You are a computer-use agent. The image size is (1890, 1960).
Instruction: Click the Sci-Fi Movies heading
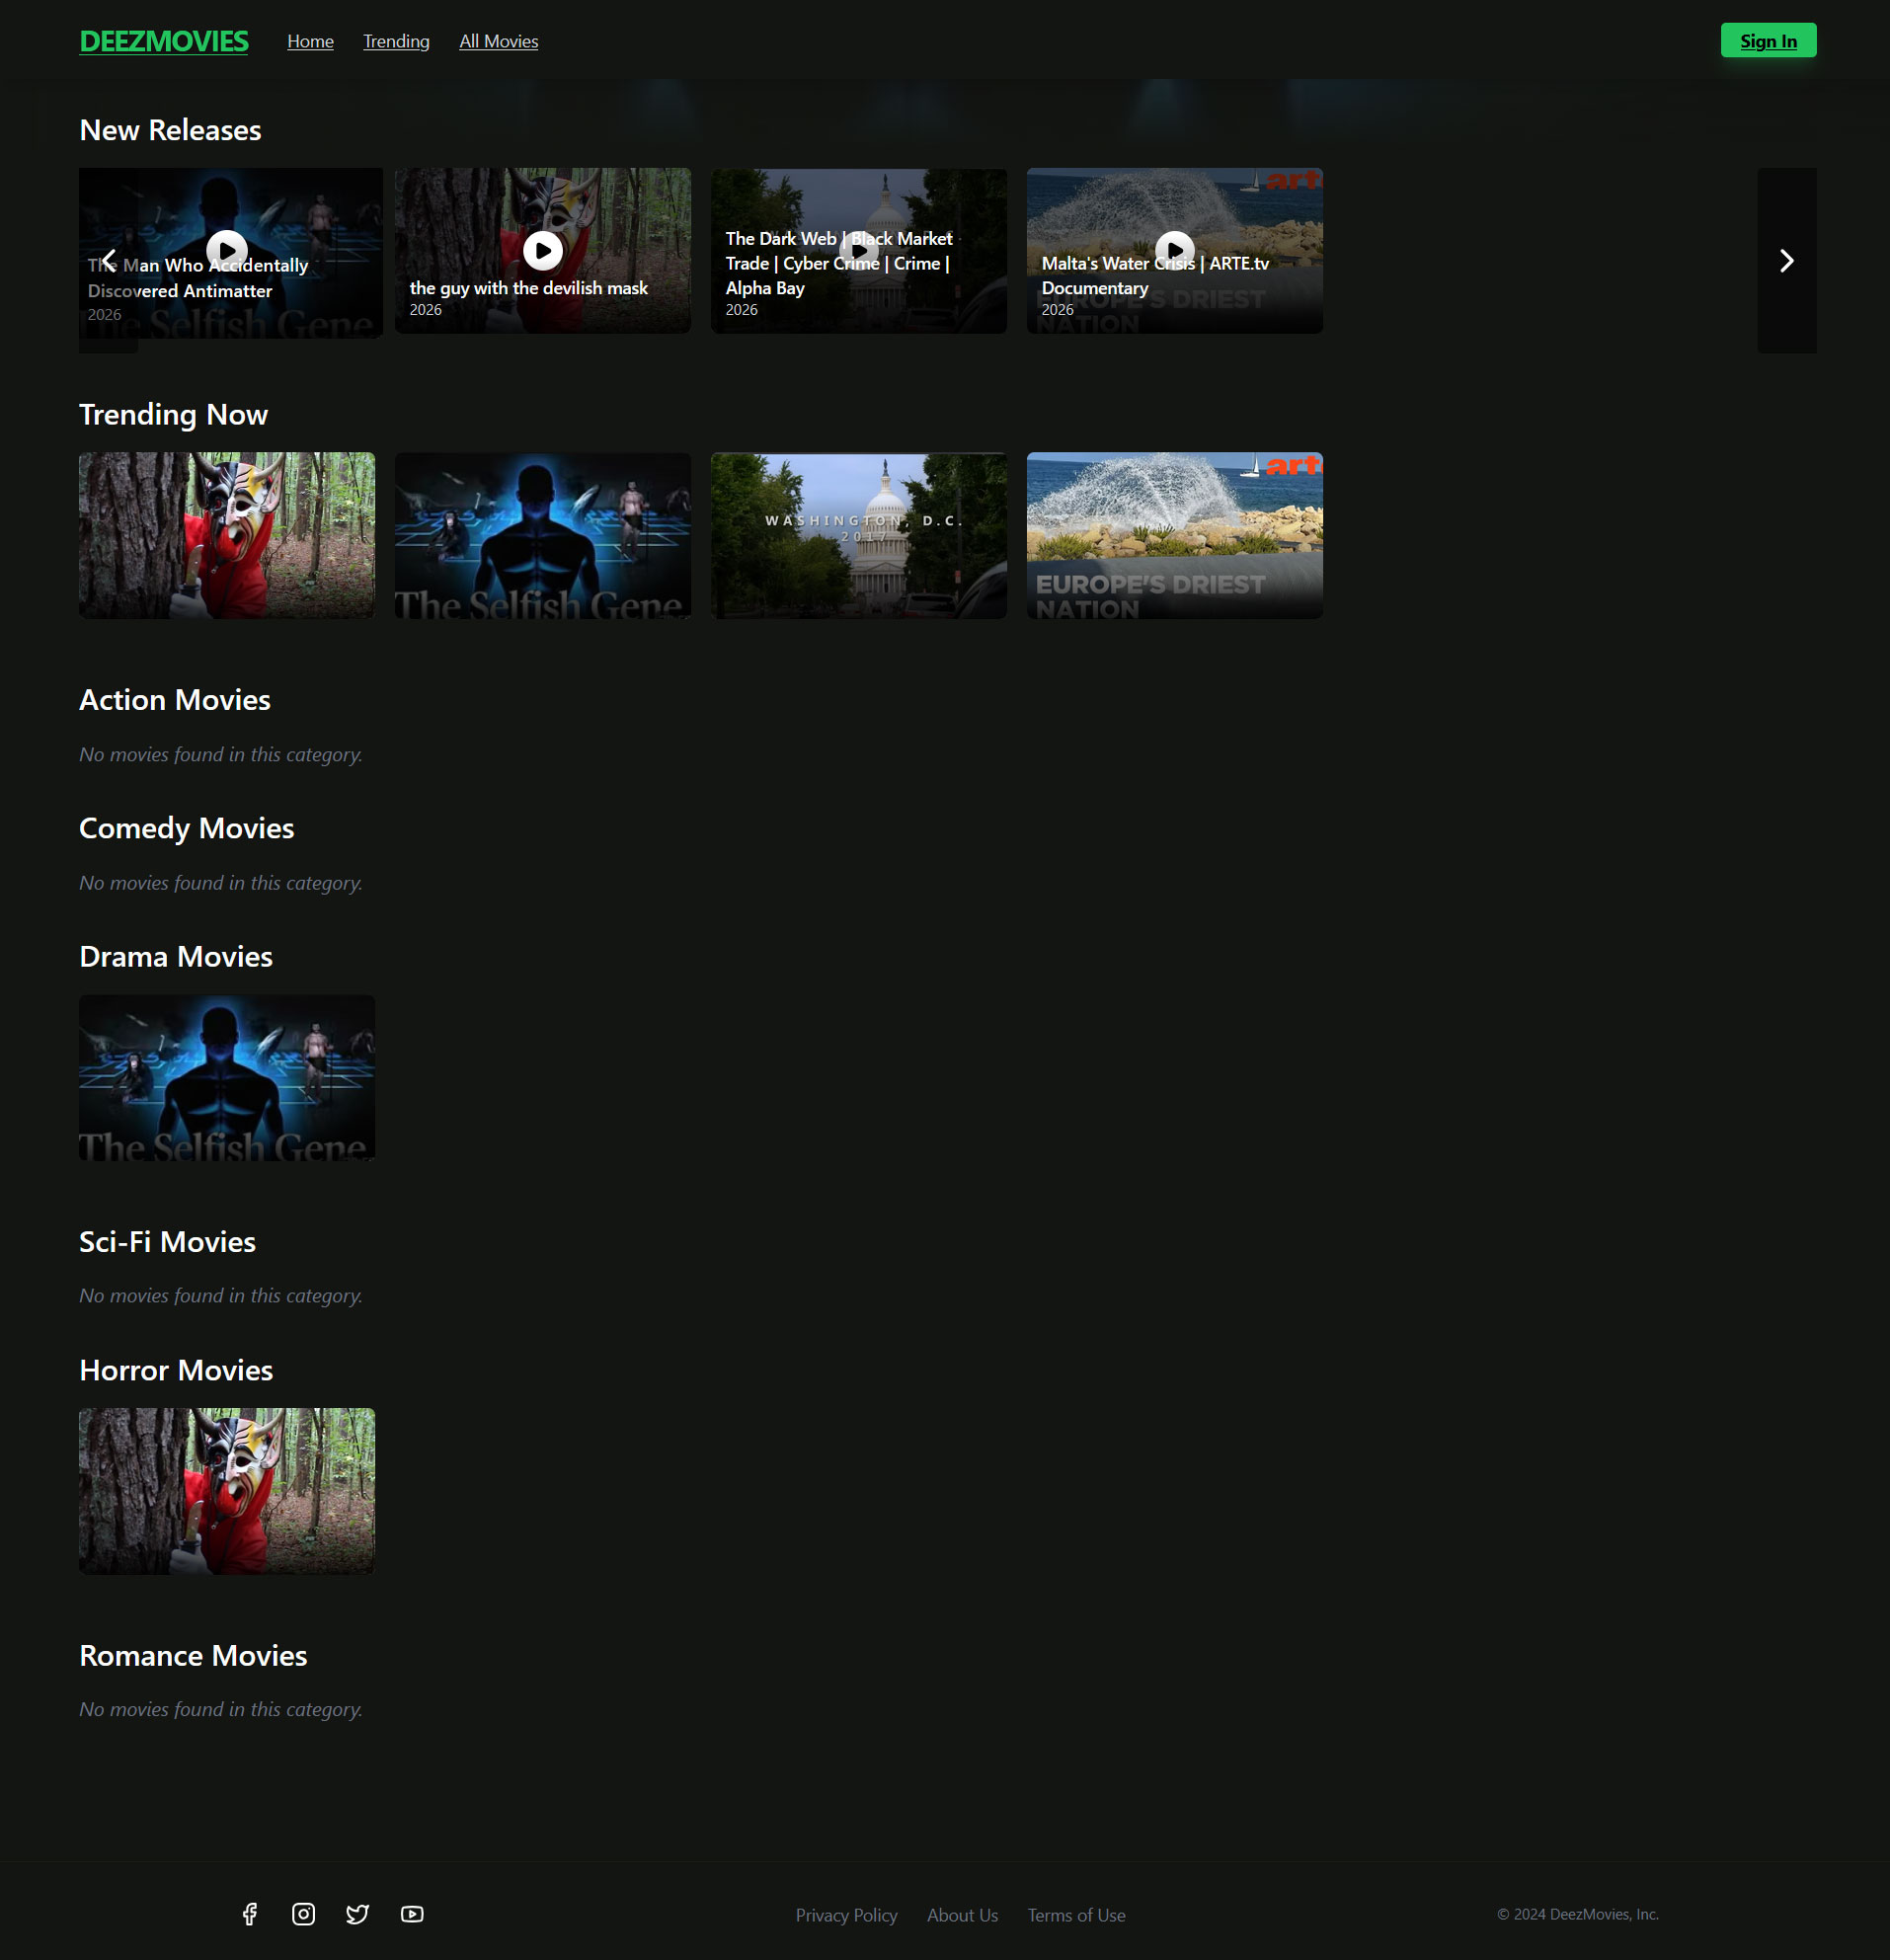(x=167, y=1241)
